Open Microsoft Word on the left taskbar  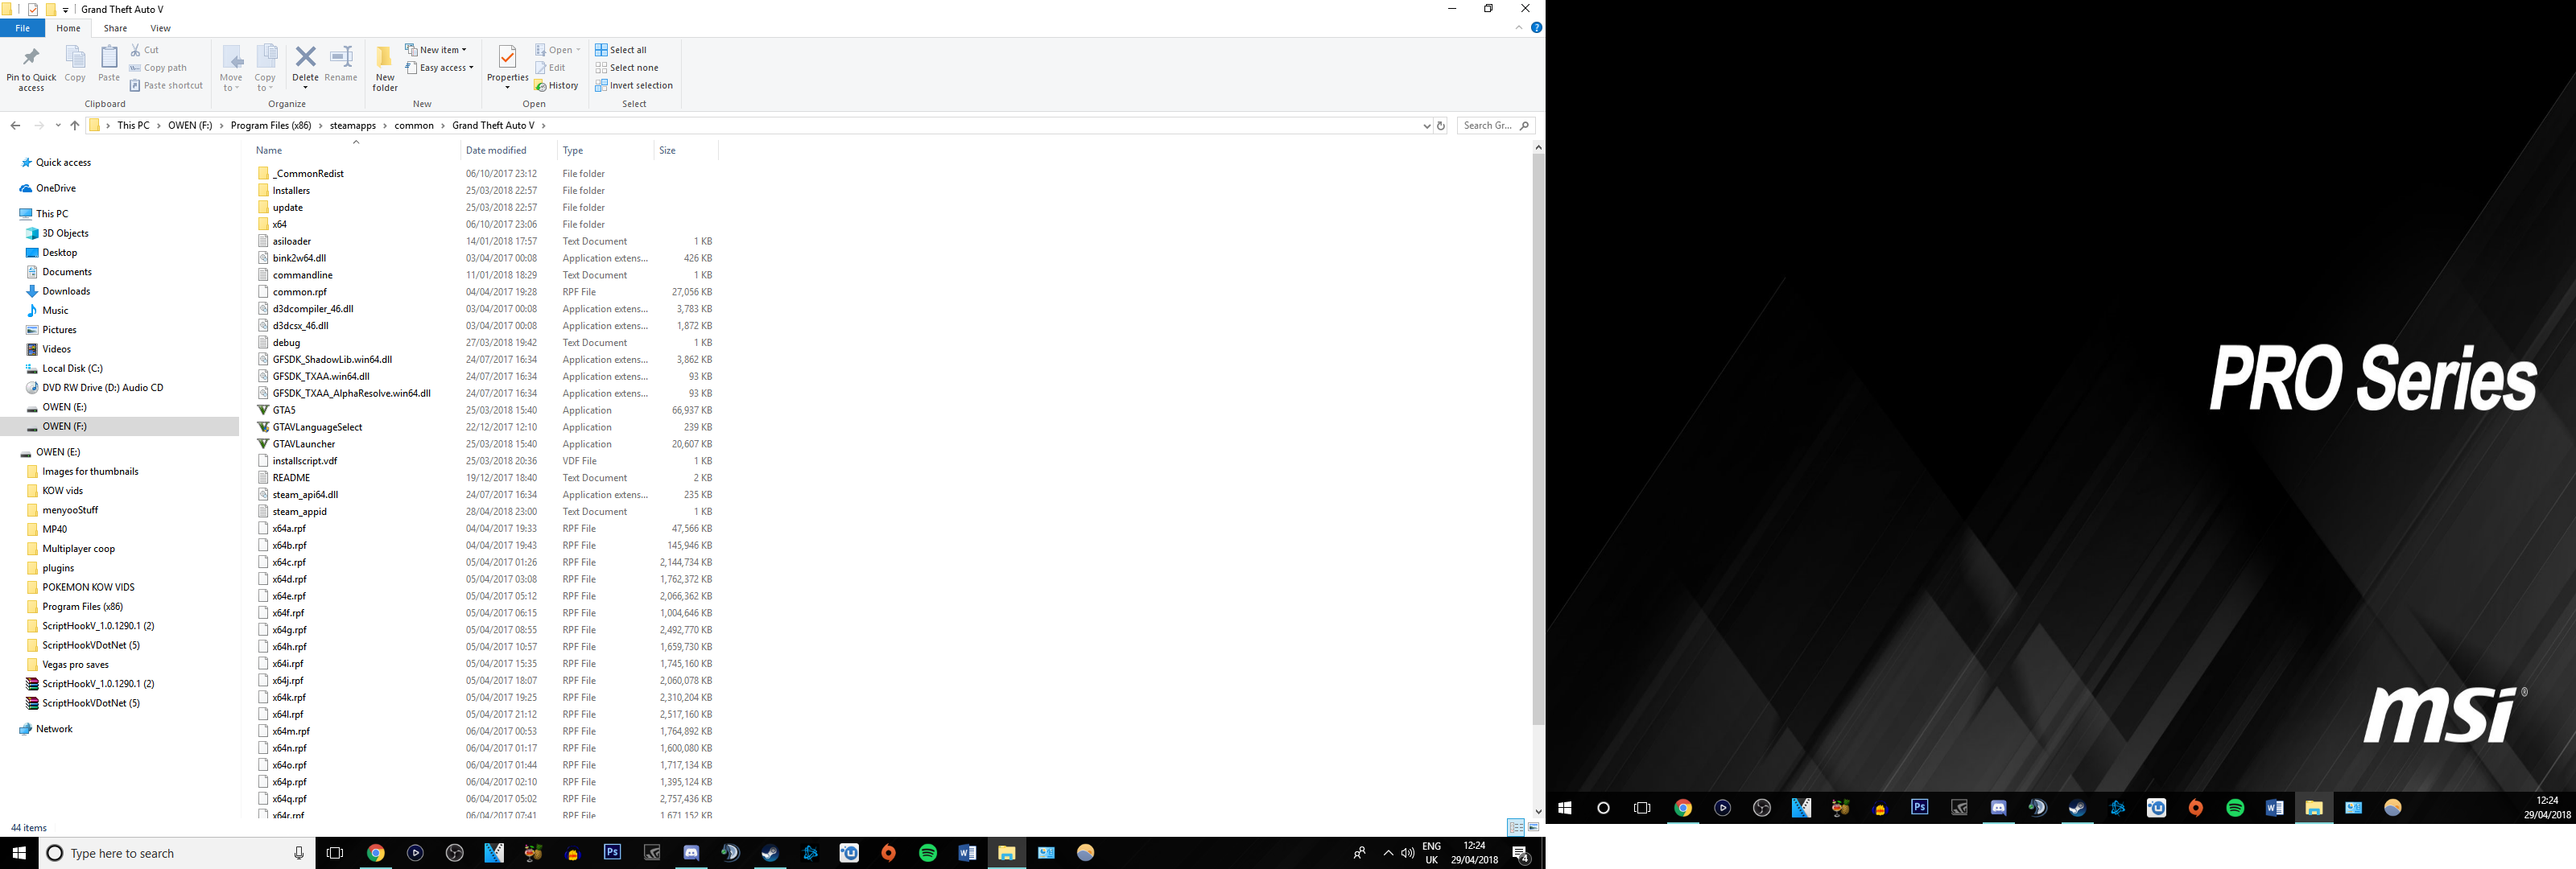point(967,853)
